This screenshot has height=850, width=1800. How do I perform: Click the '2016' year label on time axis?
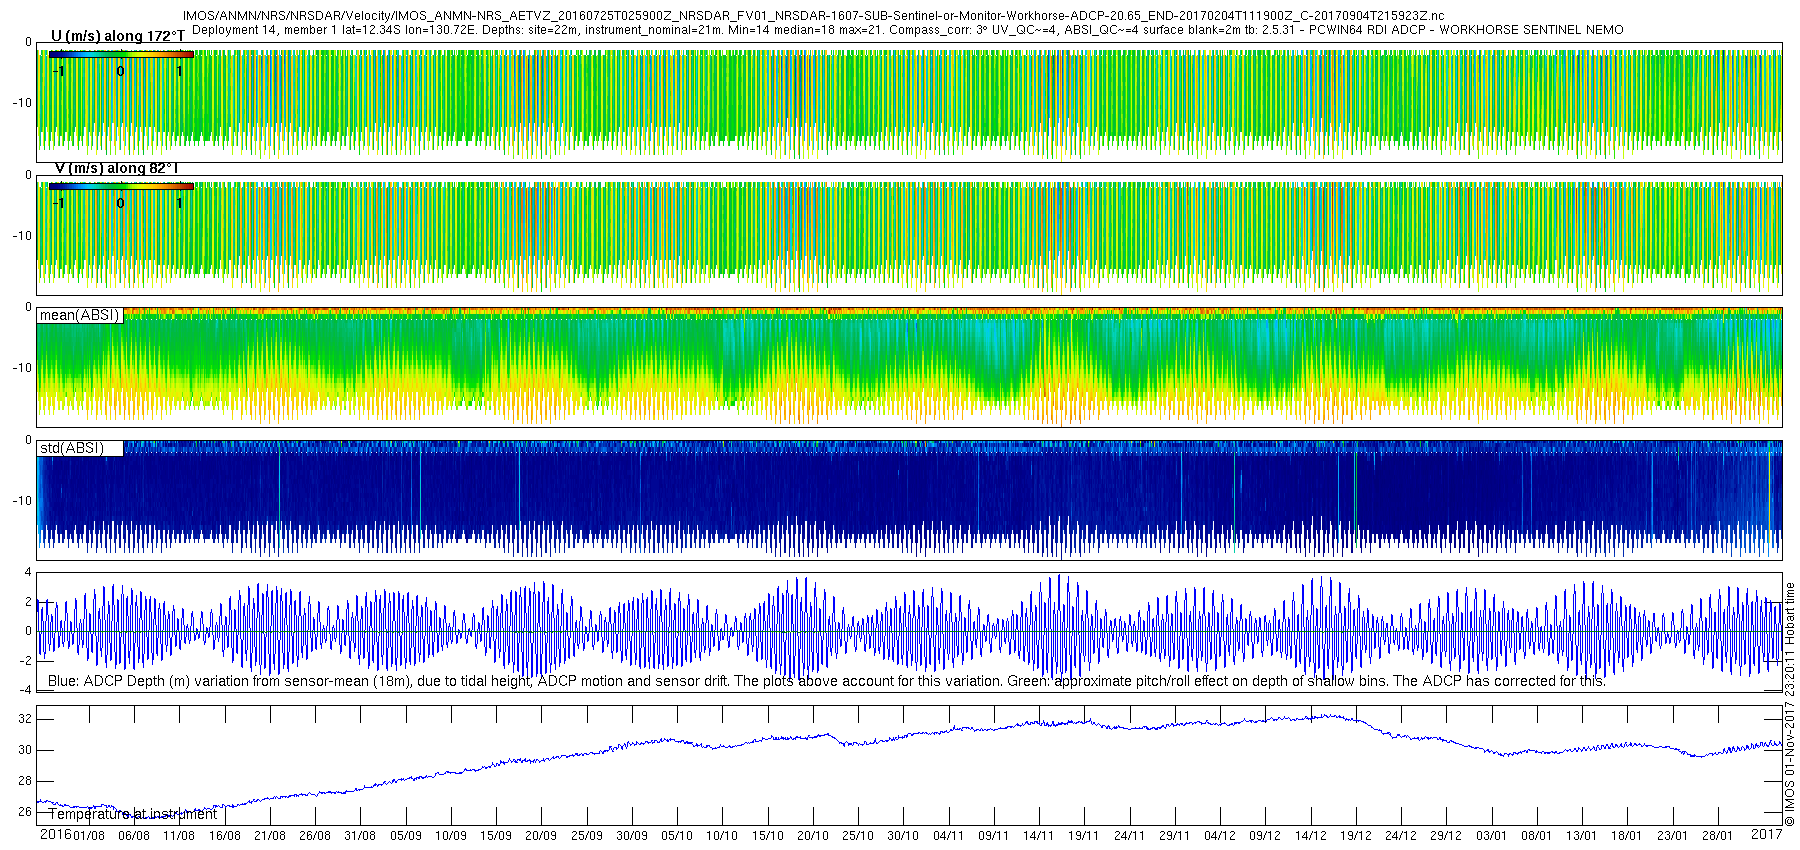pyautogui.click(x=55, y=834)
